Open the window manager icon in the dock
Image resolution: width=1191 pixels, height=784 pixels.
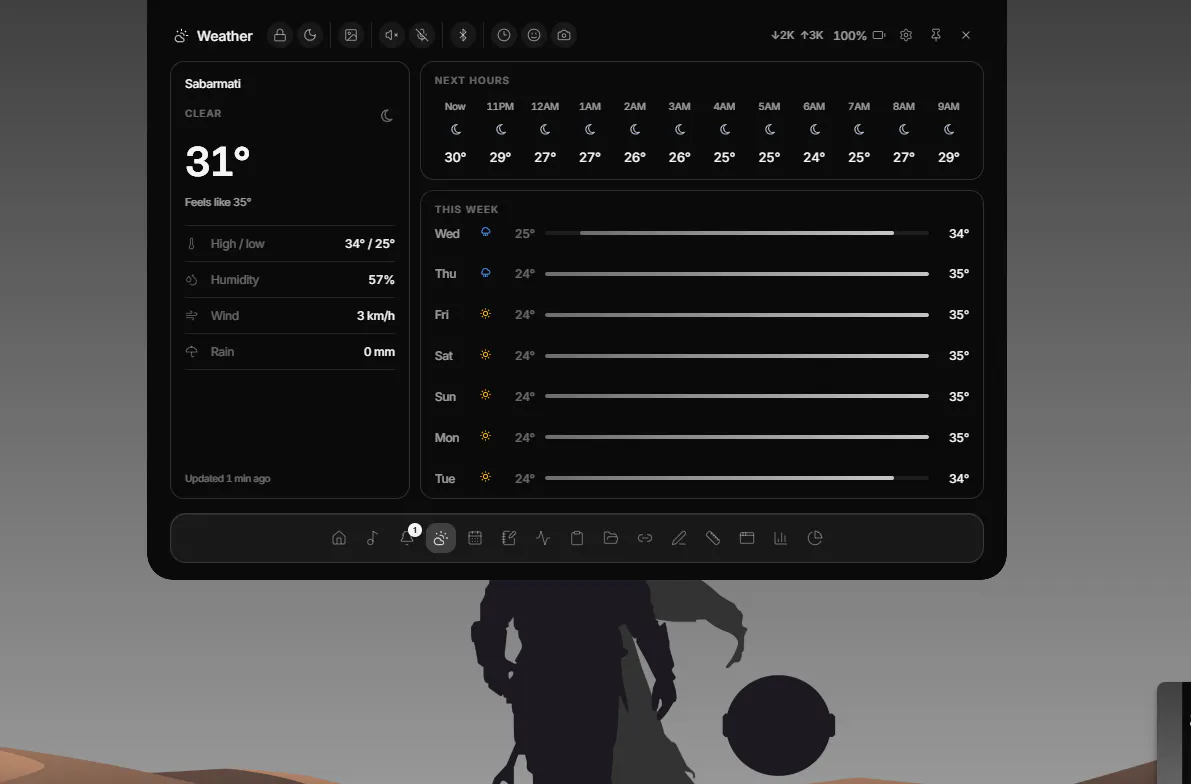pos(747,538)
